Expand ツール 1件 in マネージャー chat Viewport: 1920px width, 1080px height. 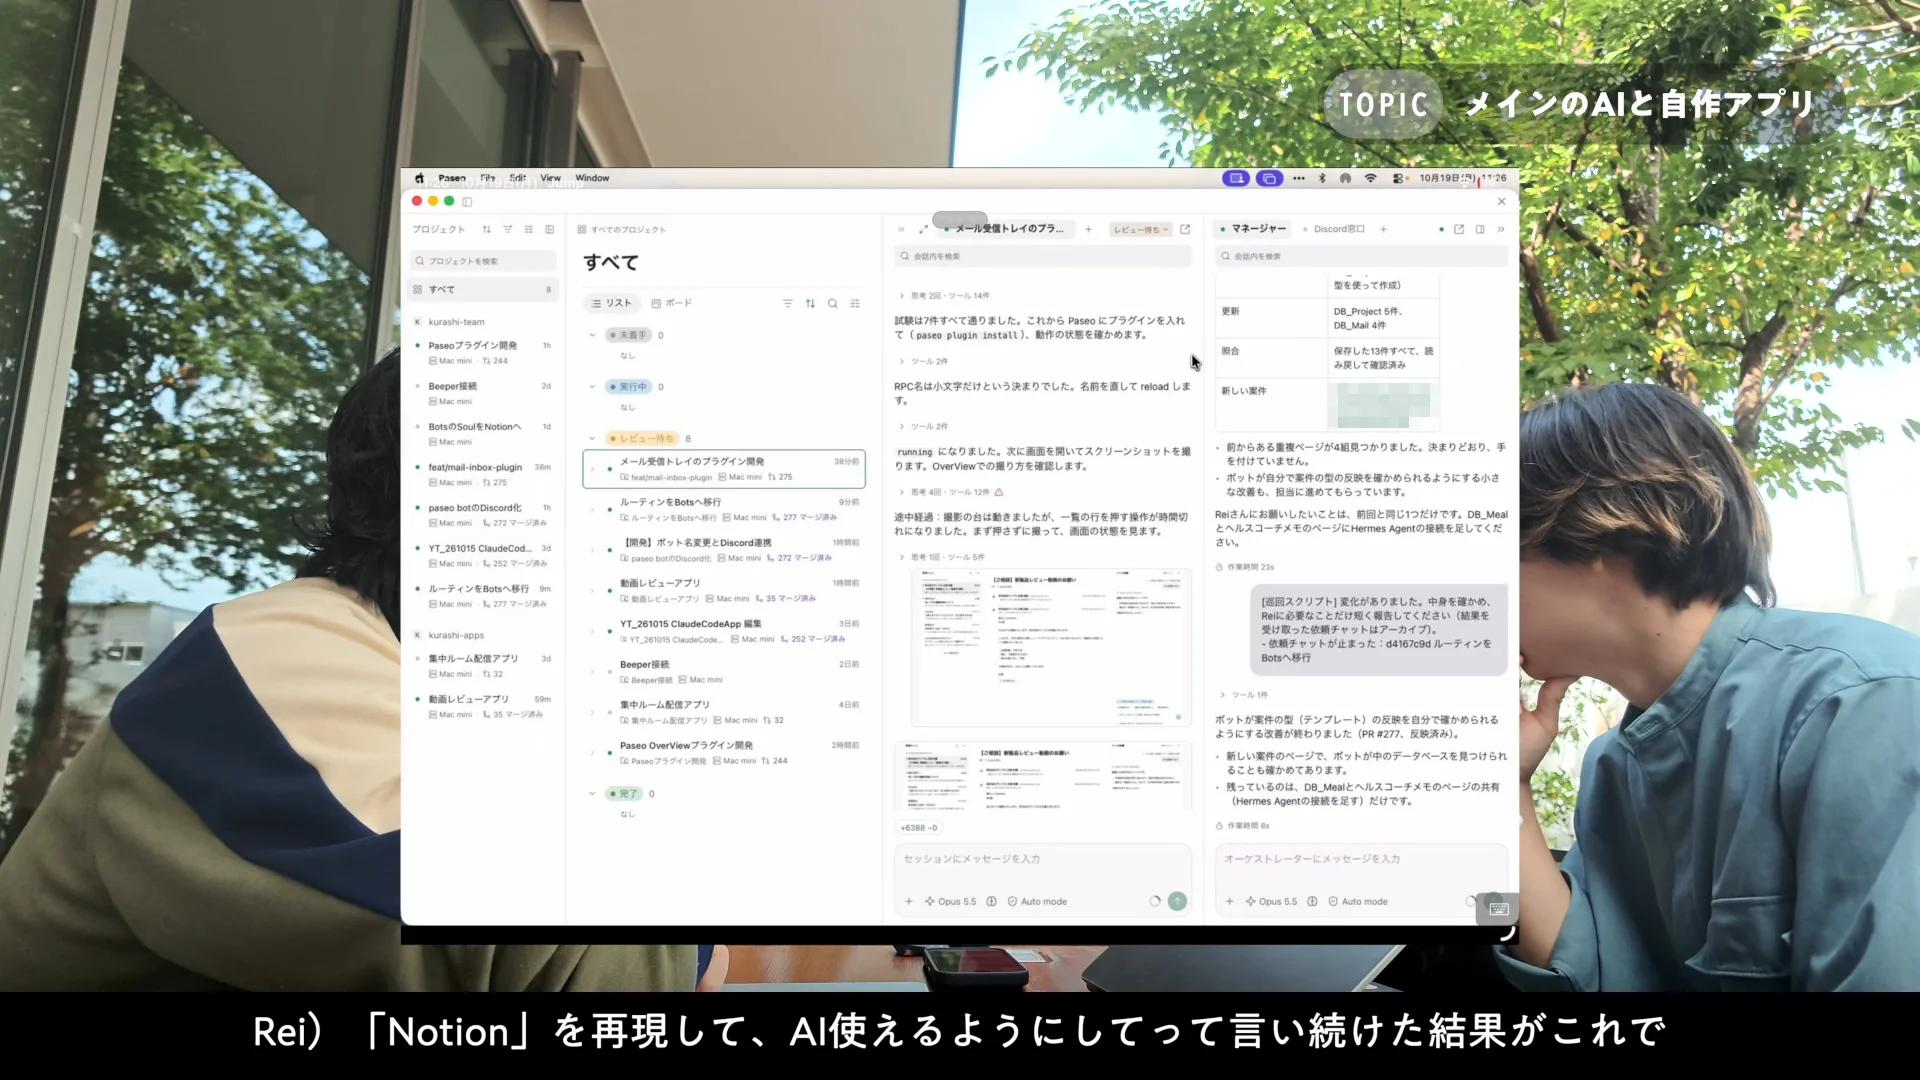point(1244,695)
